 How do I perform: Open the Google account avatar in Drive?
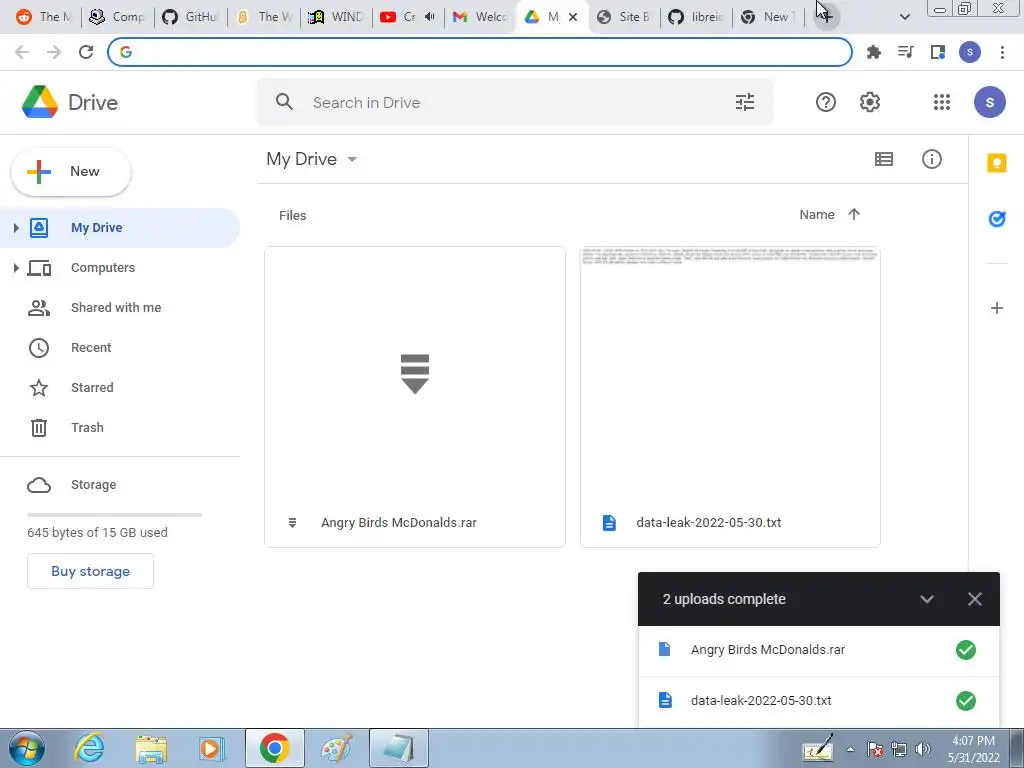coord(989,102)
